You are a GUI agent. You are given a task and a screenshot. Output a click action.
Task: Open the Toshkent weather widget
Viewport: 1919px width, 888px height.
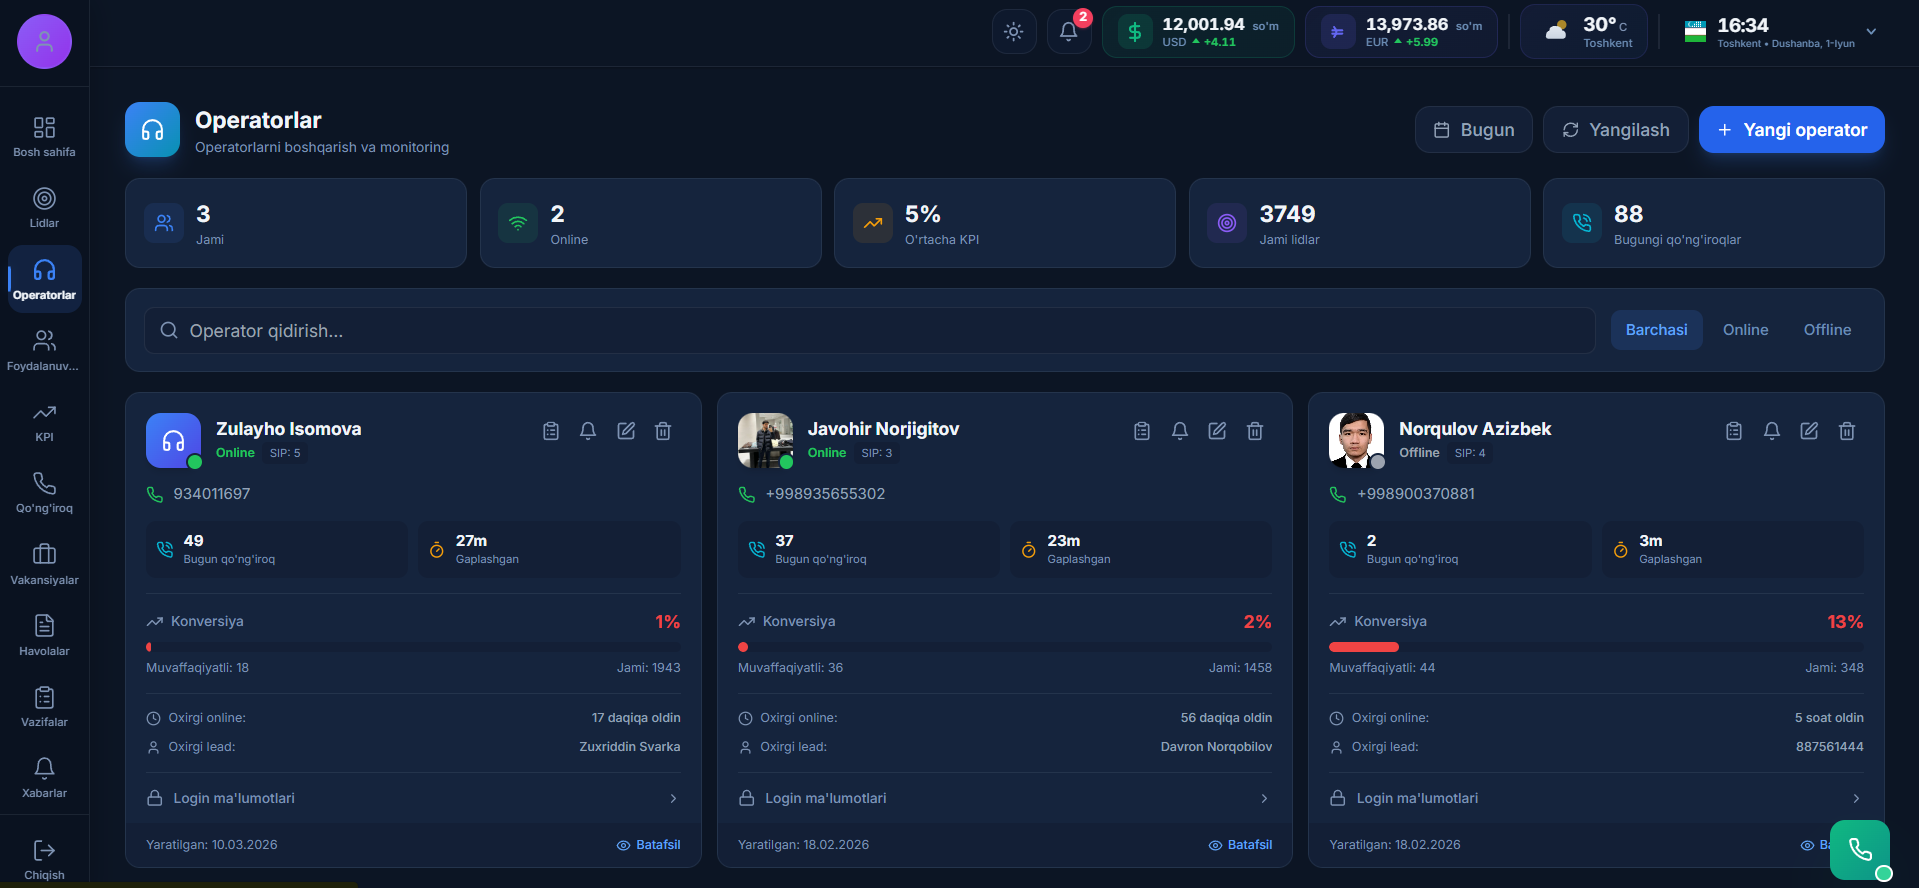(1584, 32)
